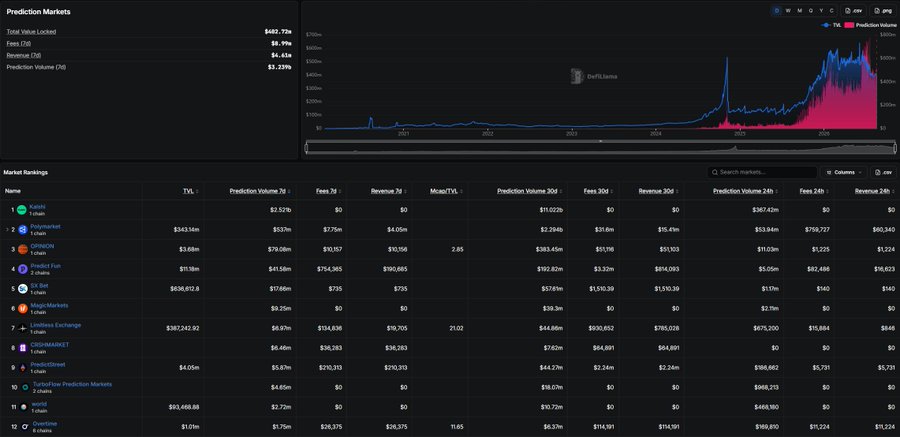Open the OPINION protocol link
900x437 pixels.
pyautogui.click(x=42, y=246)
